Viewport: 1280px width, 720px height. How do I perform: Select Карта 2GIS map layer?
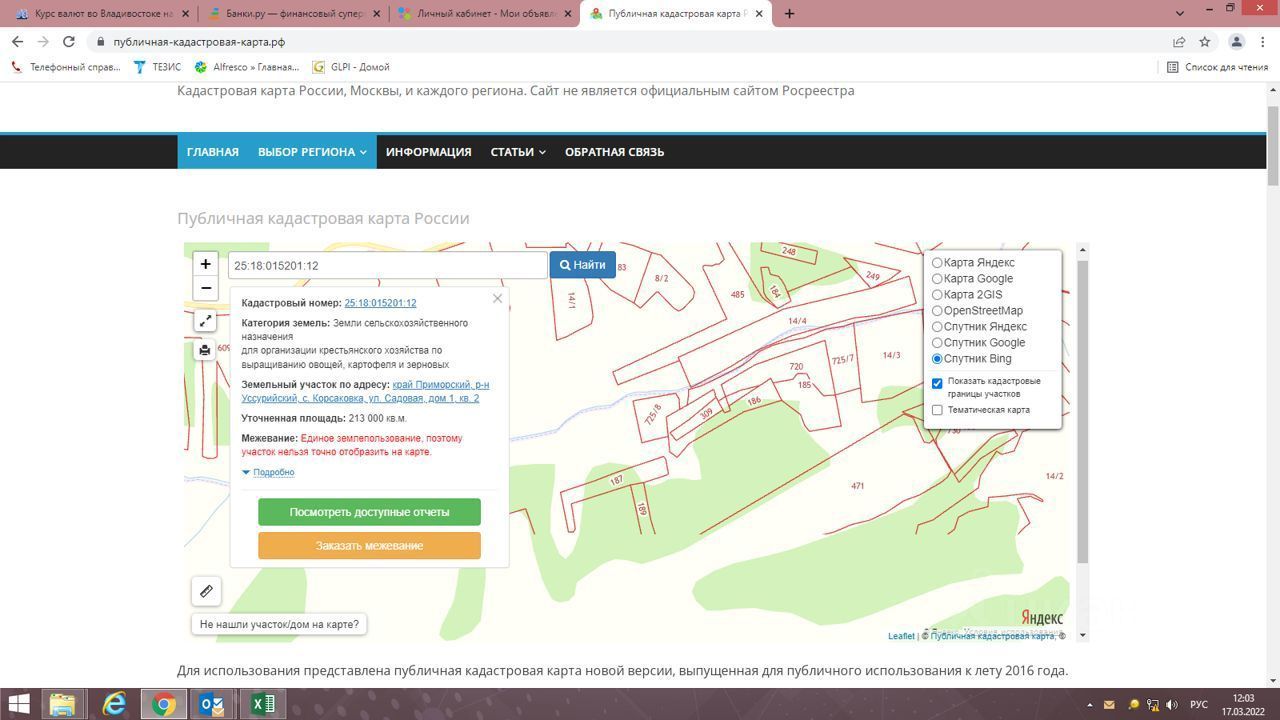click(937, 295)
